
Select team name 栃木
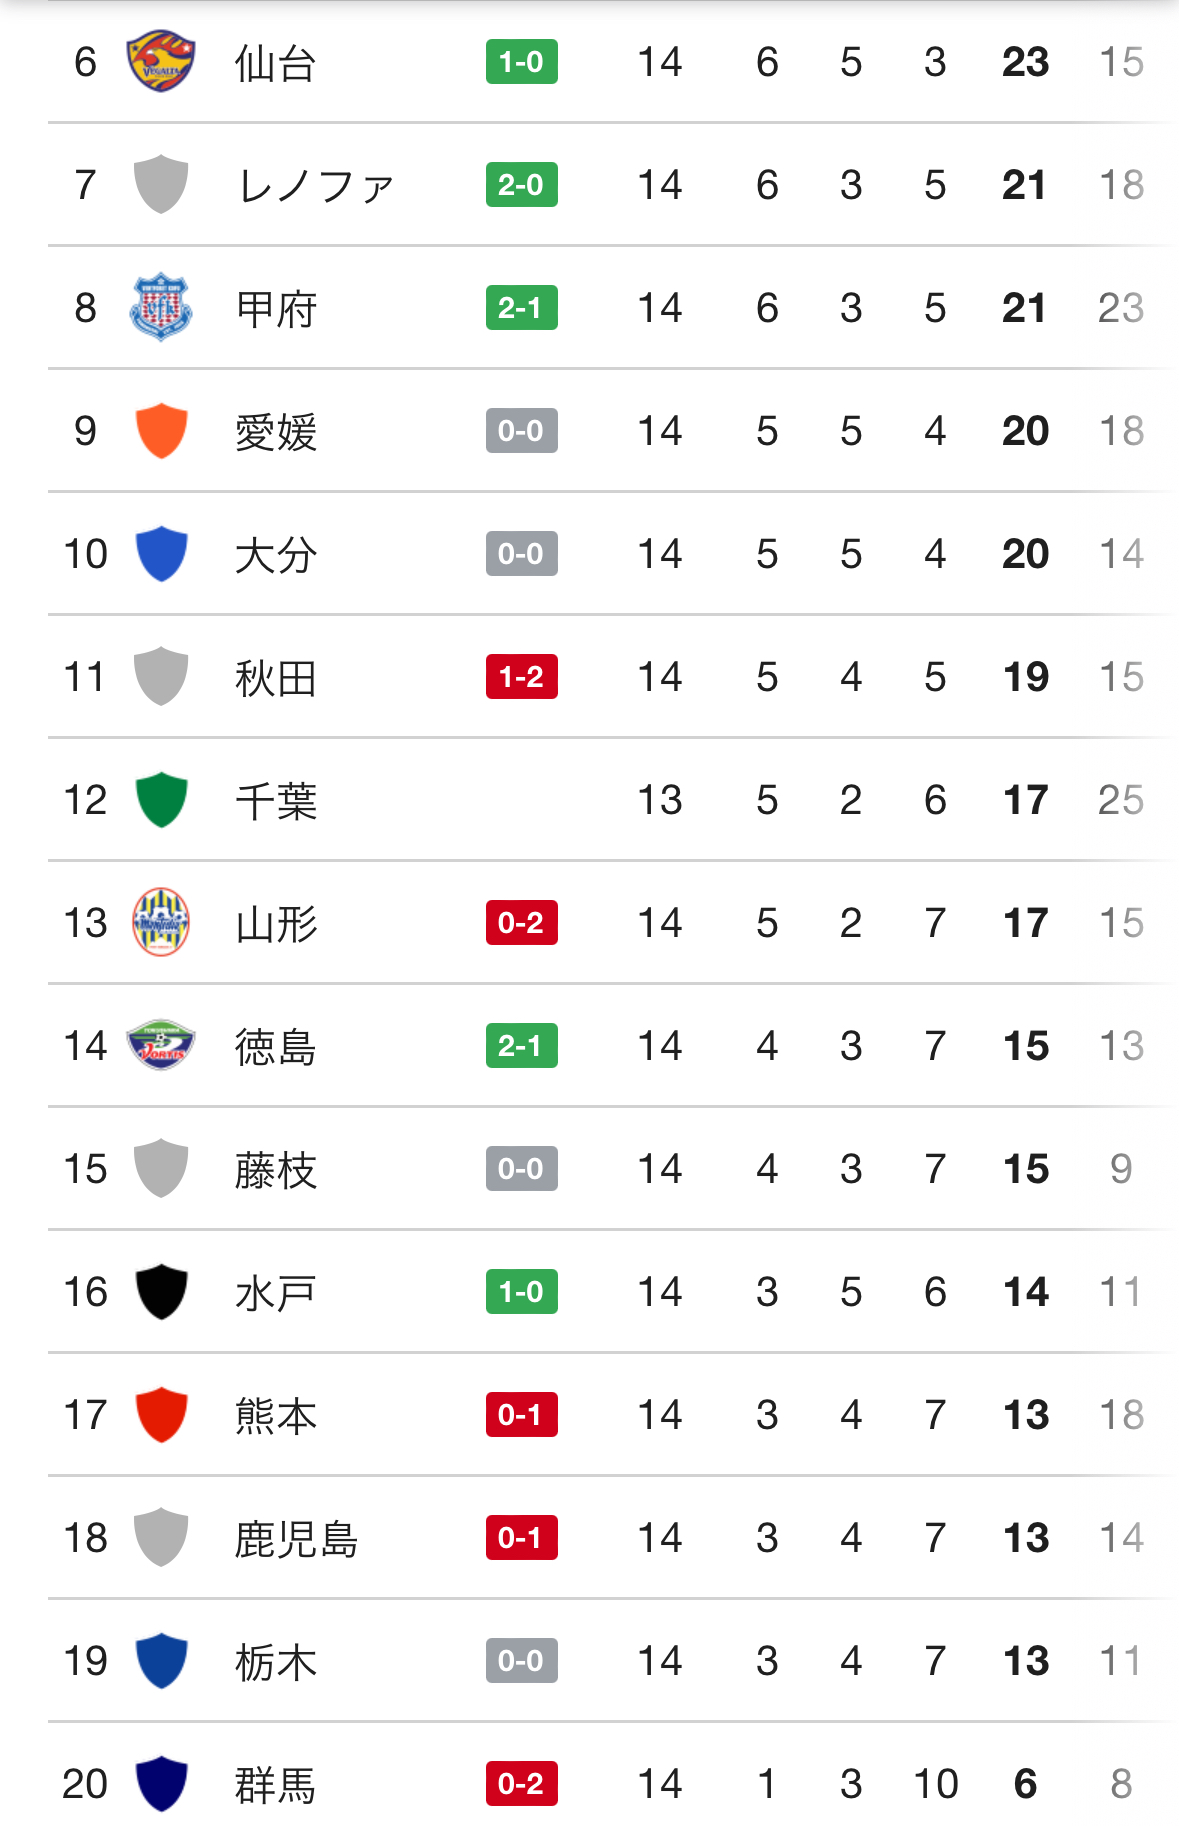click(276, 1662)
